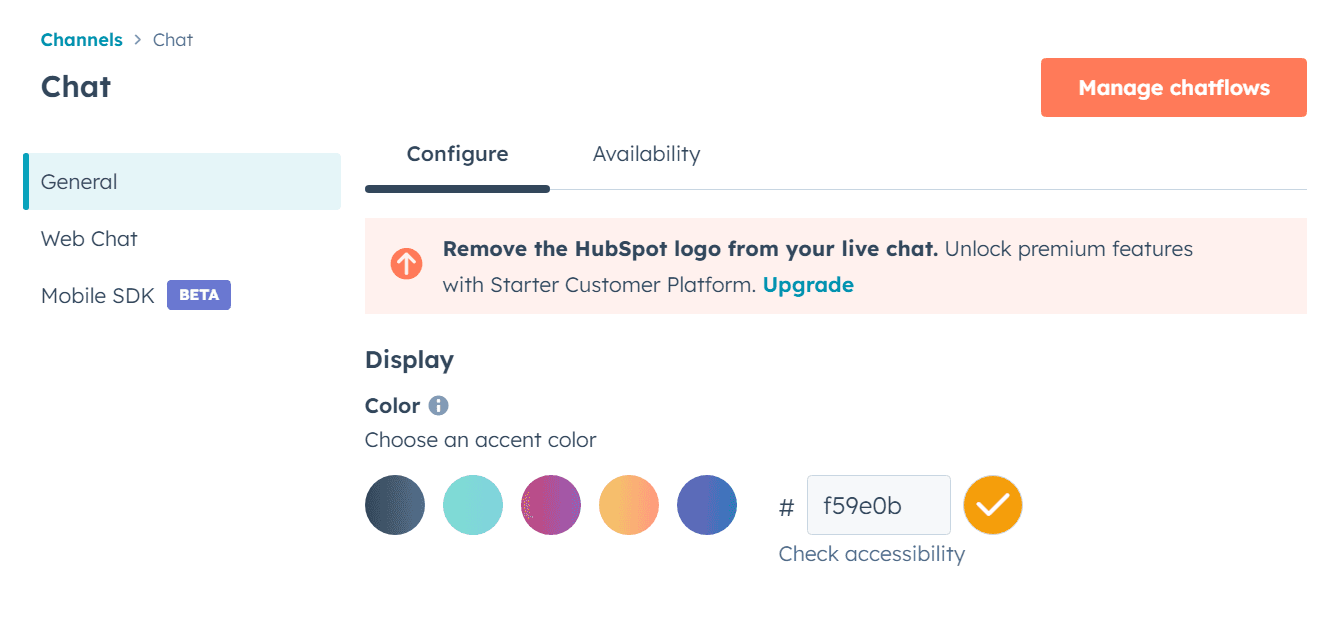Click the Manage chatflows button

coord(1173,87)
